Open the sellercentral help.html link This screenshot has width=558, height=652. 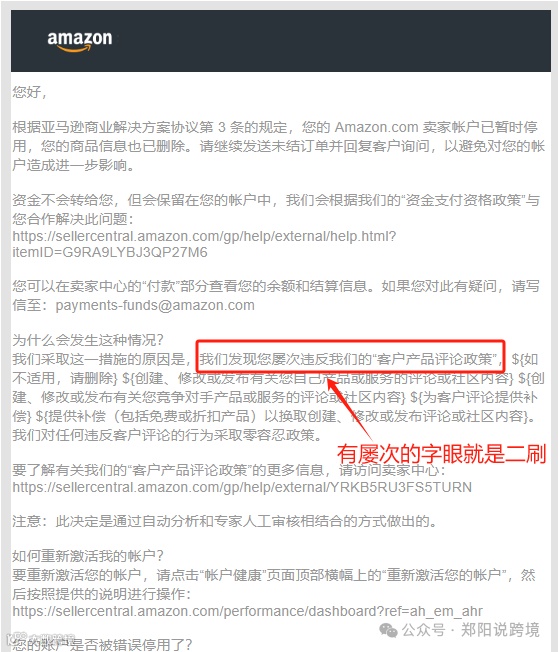coord(204,236)
